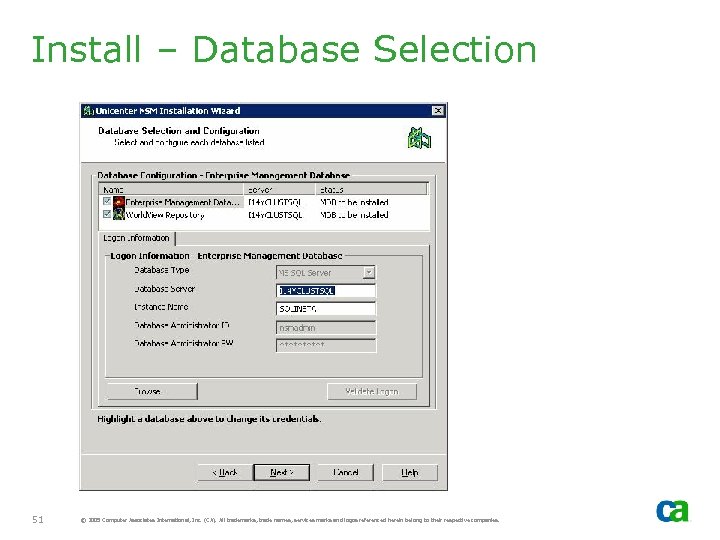Uncheck the WorldView Repository checkbox
The image size is (720, 540).
point(107,214)
